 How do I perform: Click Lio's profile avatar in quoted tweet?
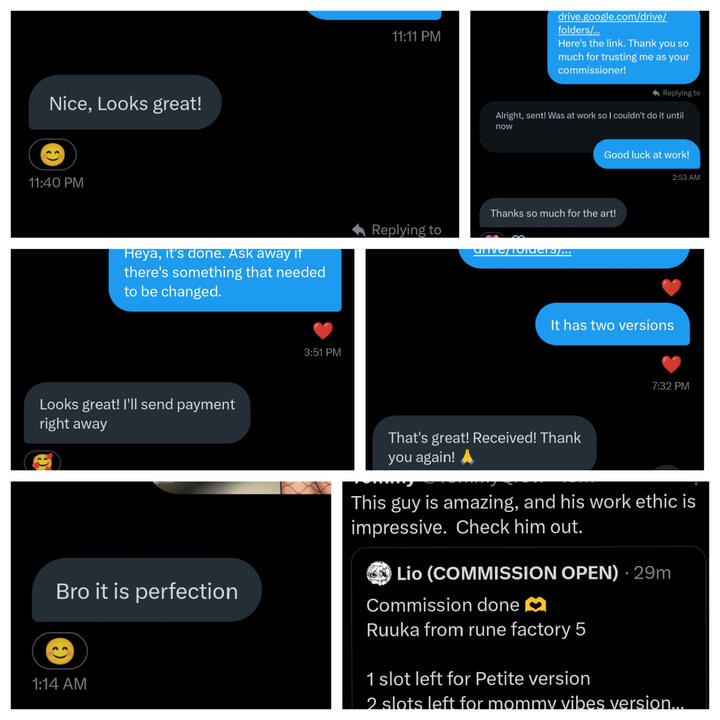(379, 573)
